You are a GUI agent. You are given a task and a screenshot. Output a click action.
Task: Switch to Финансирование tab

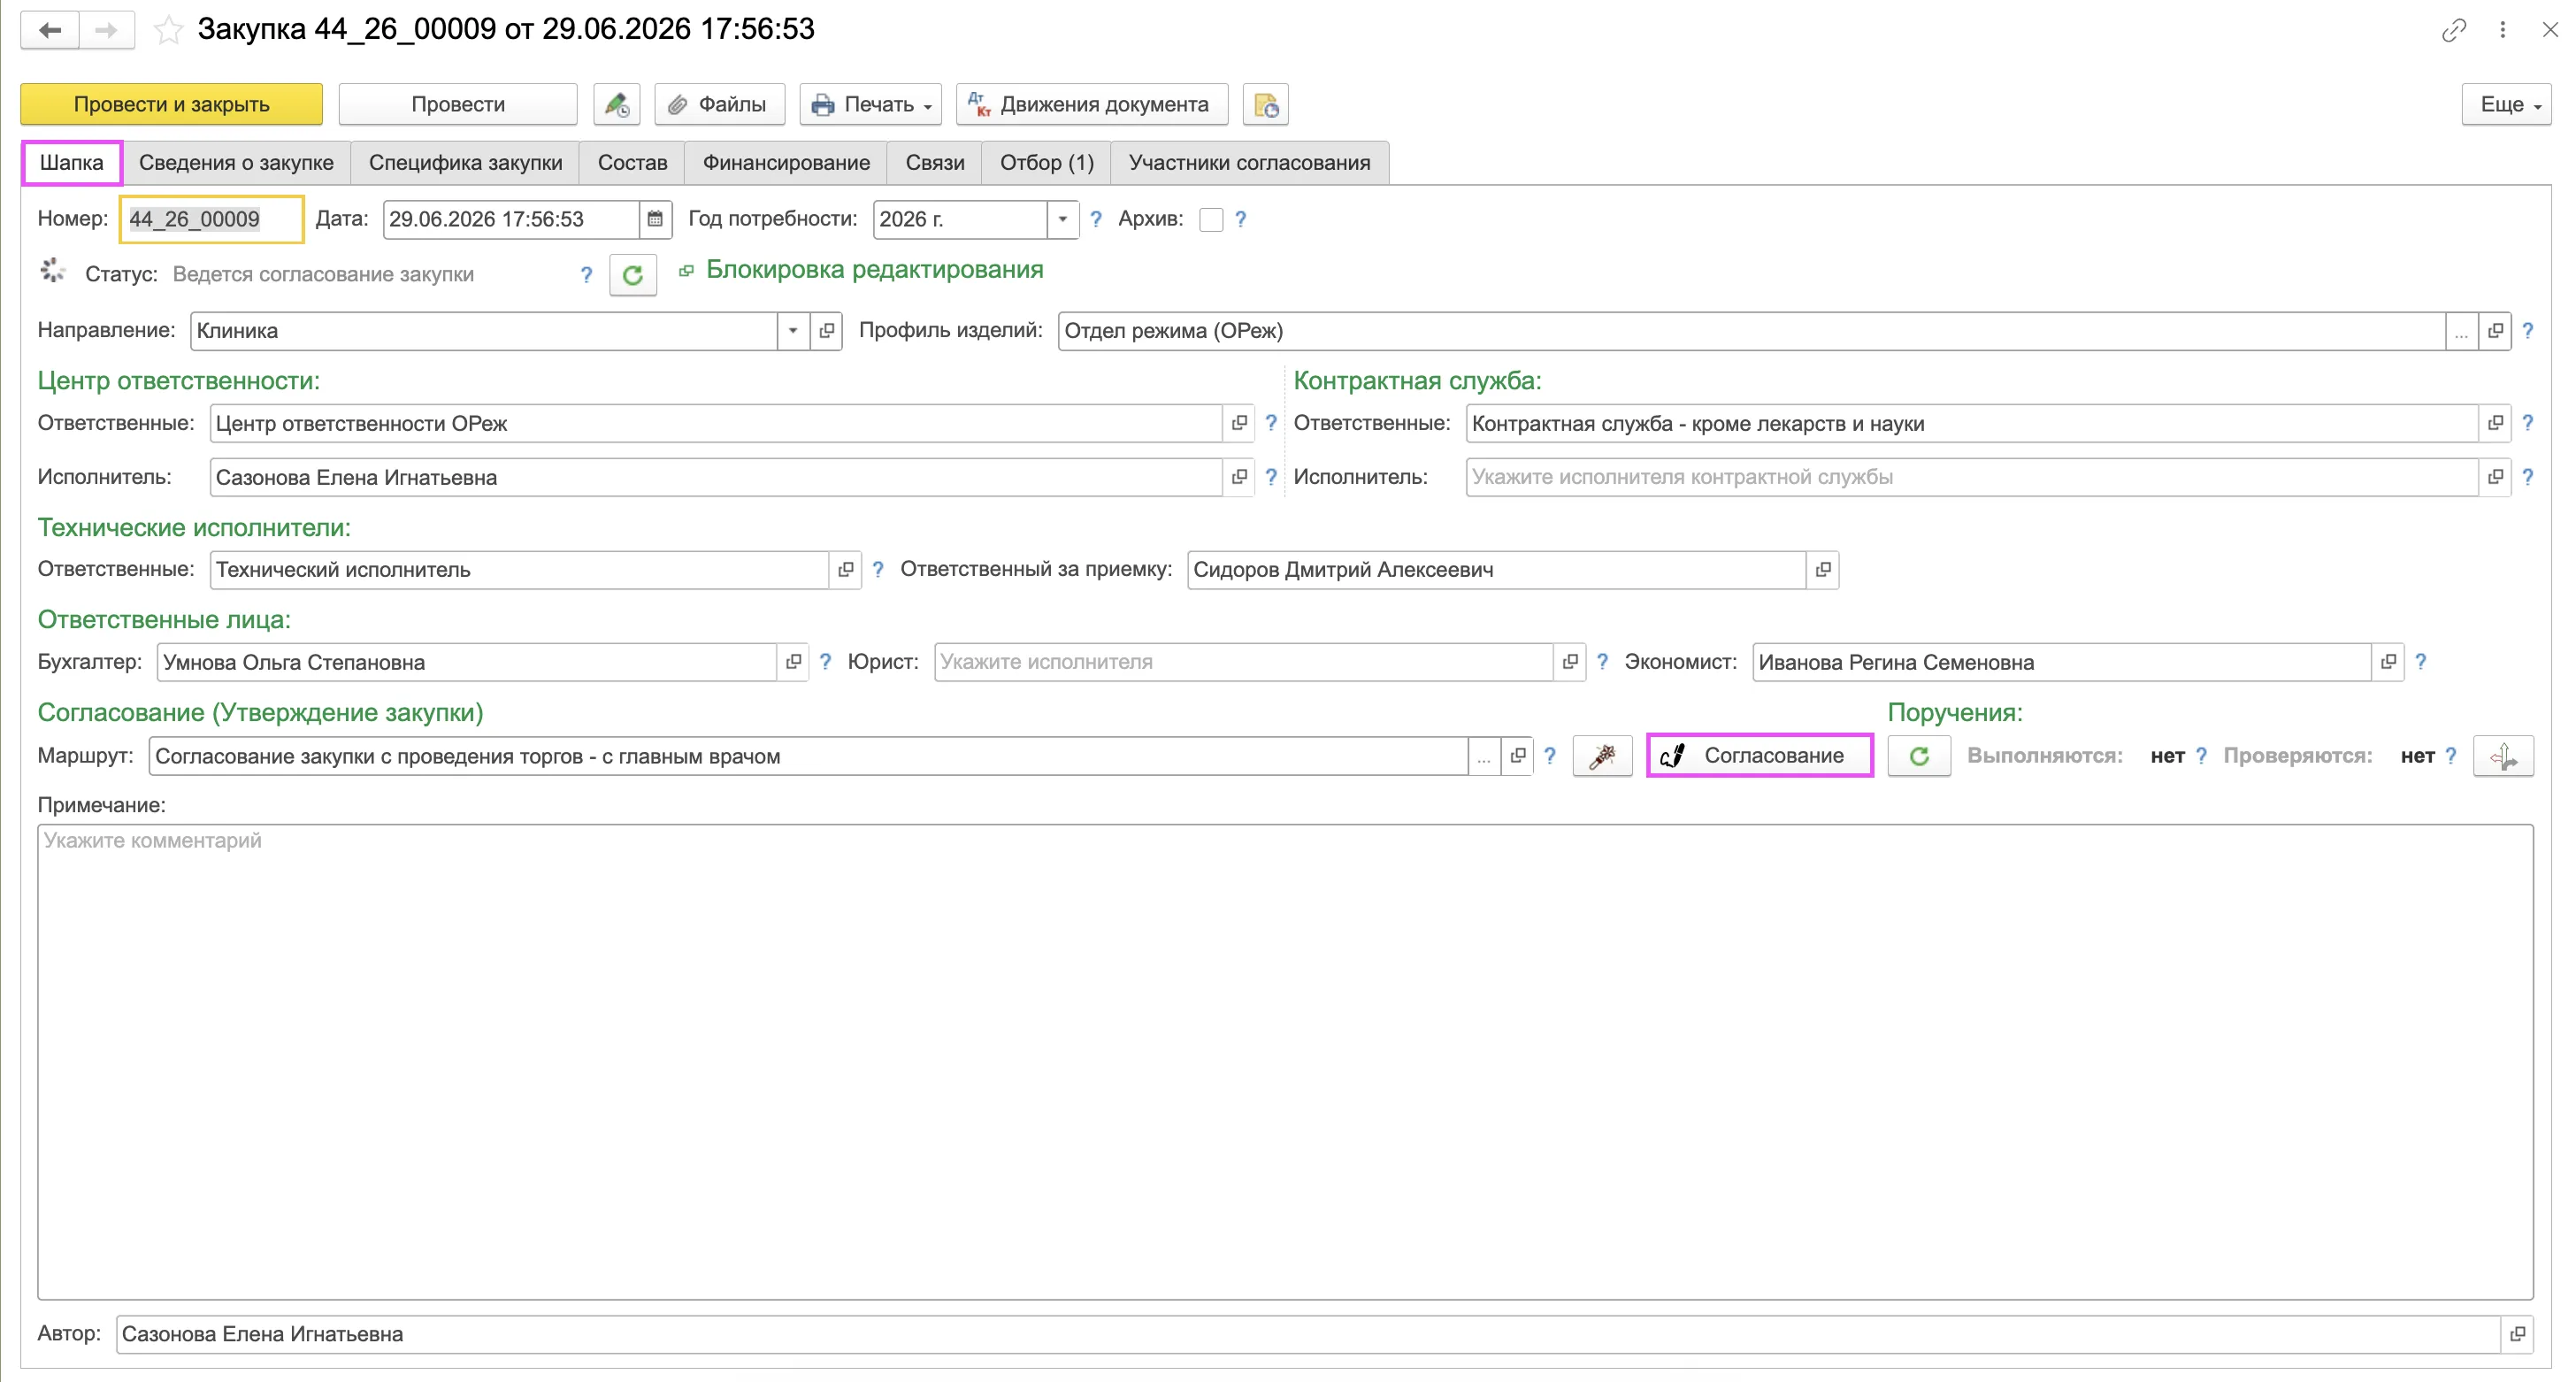tap(786, 163)
